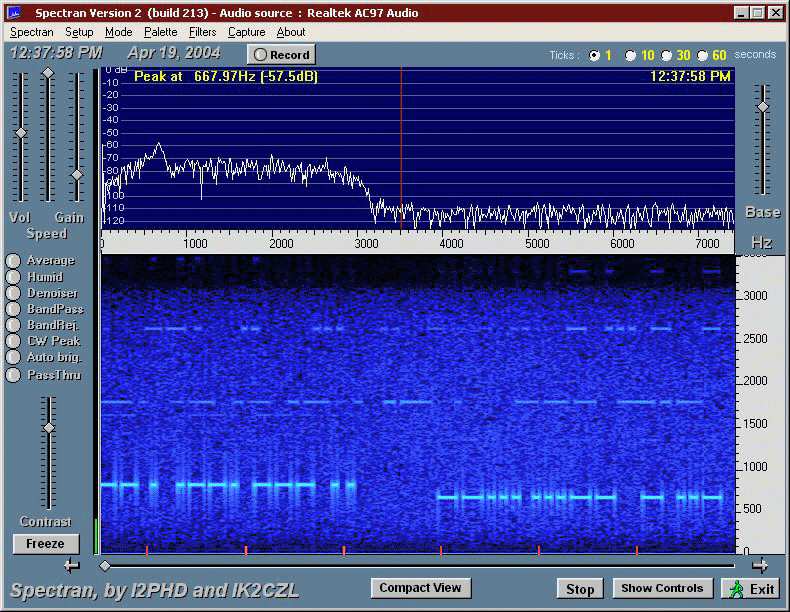Enable Auto brig. option
Screen dimensions: 790x612
(13, 358)
